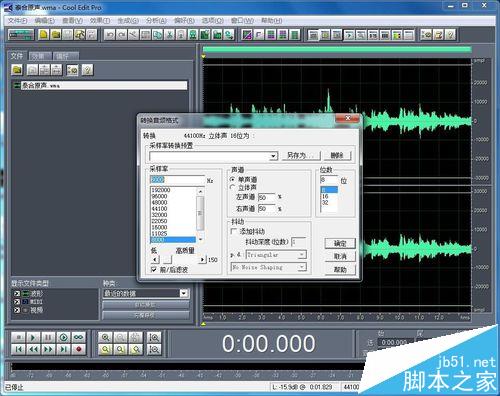This screenshot has height=396, width=500.
Task: Select the 单声道 (mono) radio button
Action: pyautogui.click(x=233, y=179)
